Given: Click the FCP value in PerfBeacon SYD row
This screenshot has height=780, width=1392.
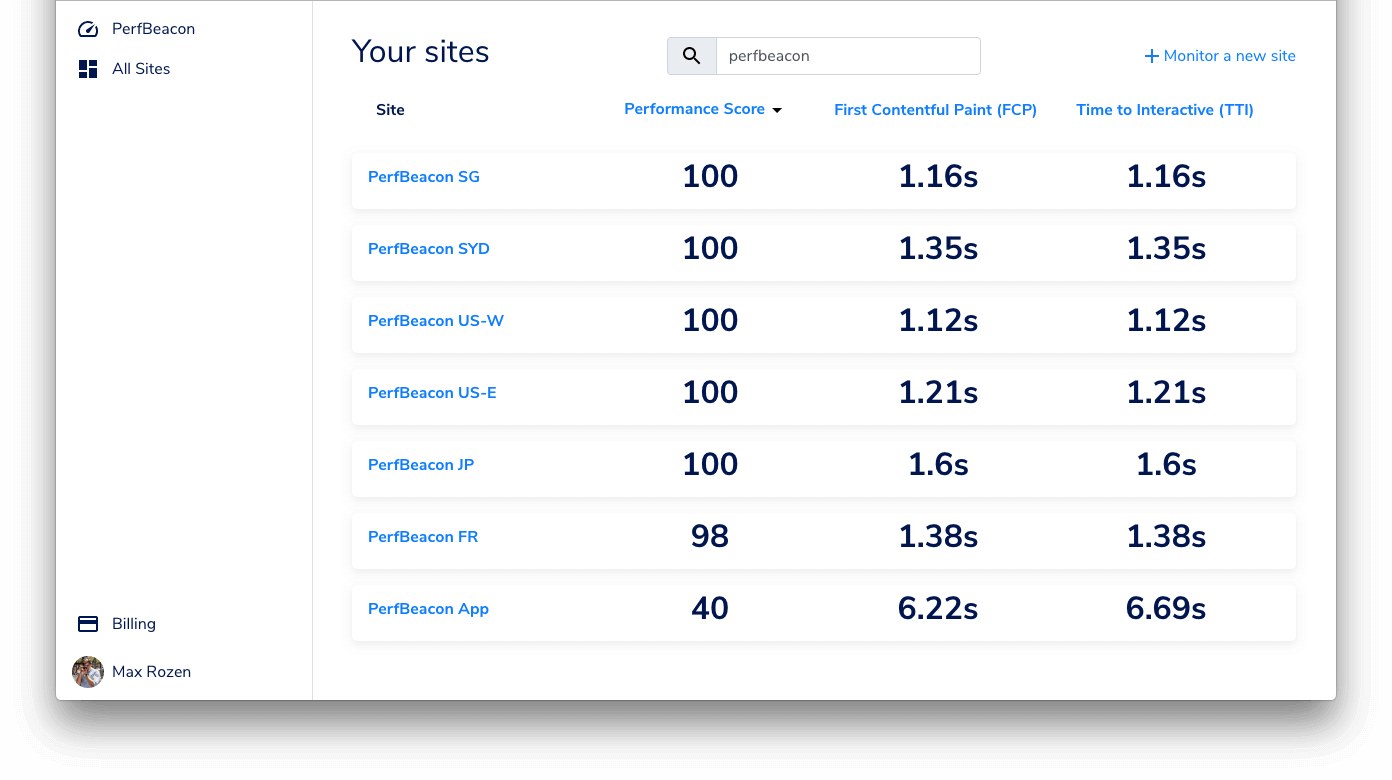Looking at the screenshot, I should (x=938, y=248).
